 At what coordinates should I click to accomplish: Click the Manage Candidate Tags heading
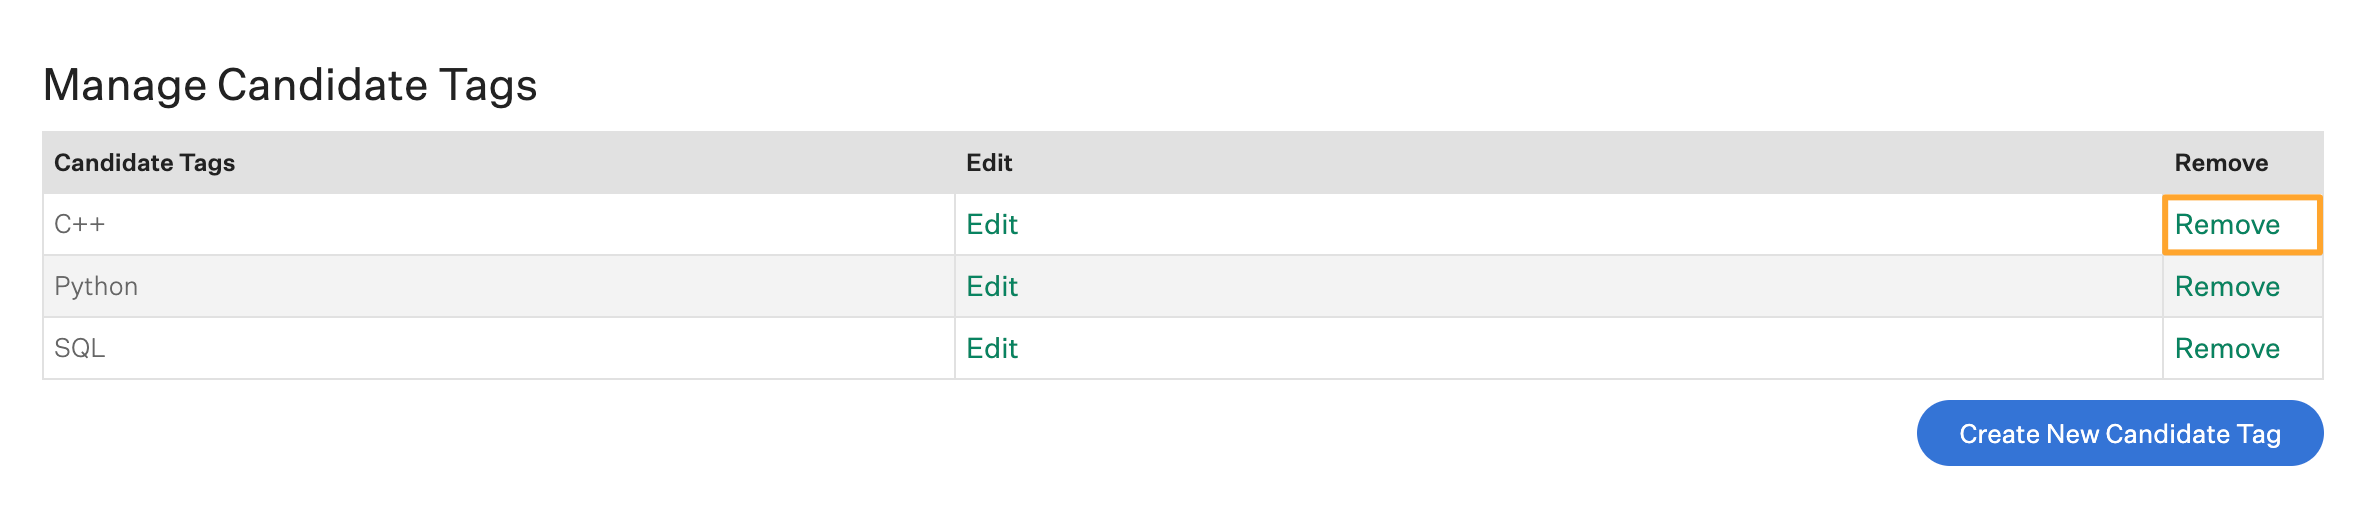coord(290,85)
